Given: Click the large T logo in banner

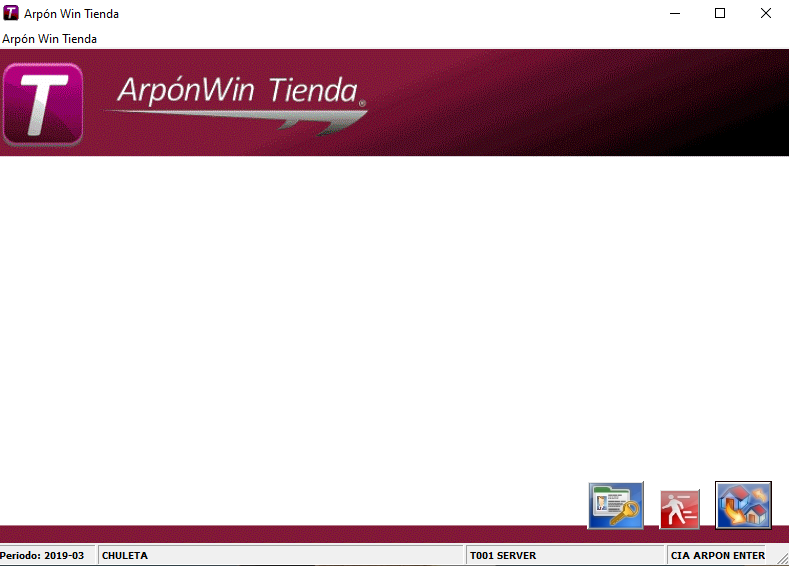Looking at the screenshot, I should click(43, 104).
